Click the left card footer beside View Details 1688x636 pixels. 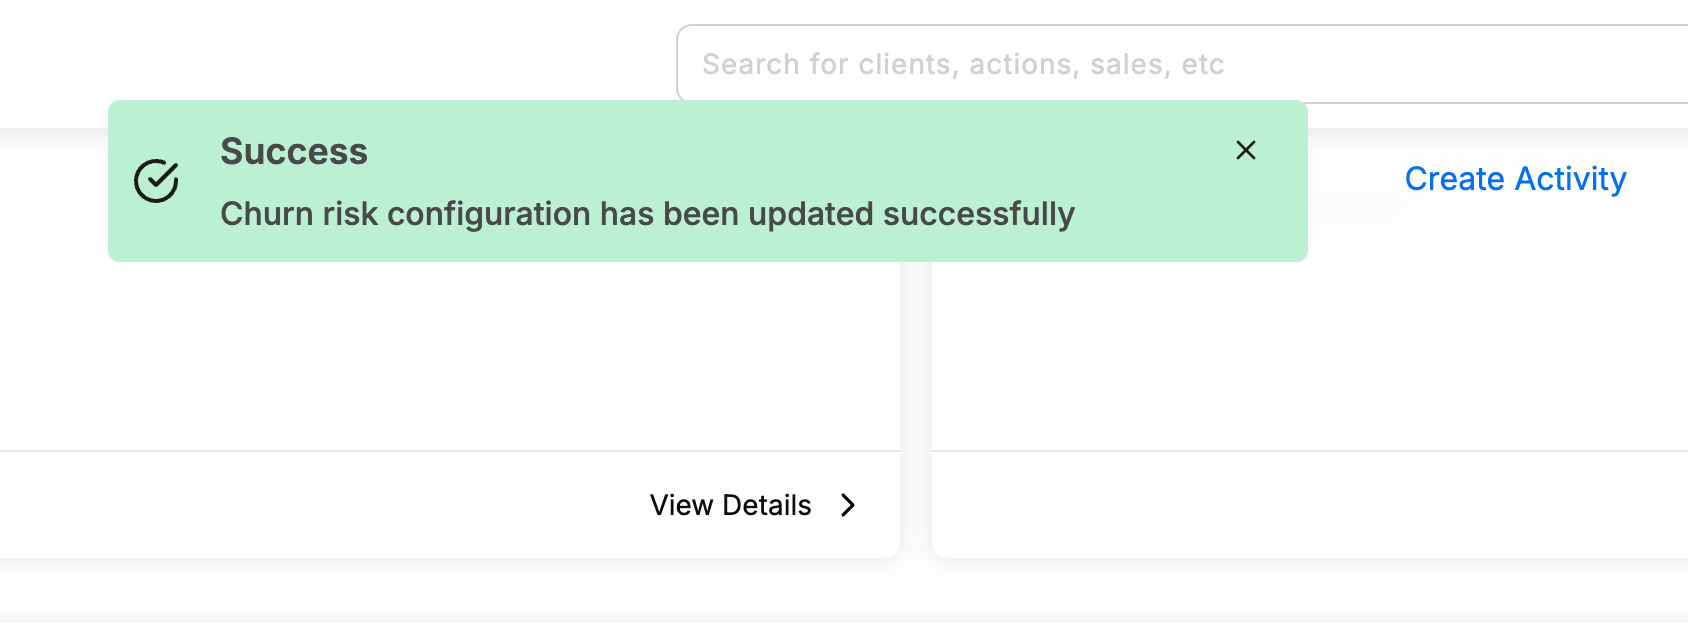click(x=320, y=505)
